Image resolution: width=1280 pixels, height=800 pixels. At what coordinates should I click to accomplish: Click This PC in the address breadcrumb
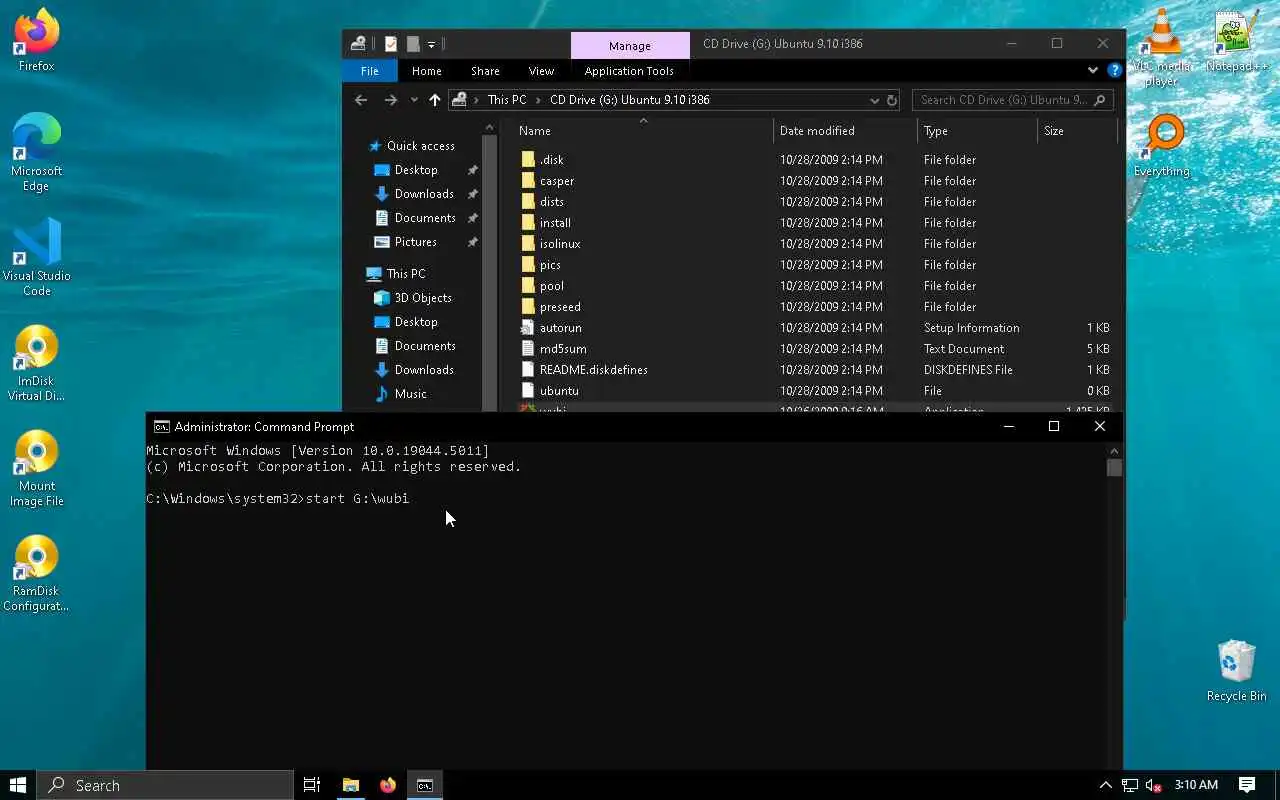click(507, 100)
